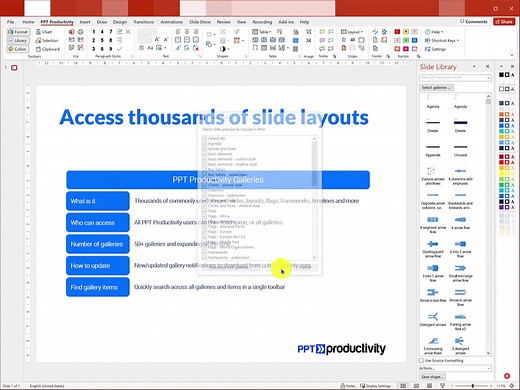This screenshot has width=520, height=390.
Task: Open the Shortcut Keys dropdown
Action: click(442, 40)
